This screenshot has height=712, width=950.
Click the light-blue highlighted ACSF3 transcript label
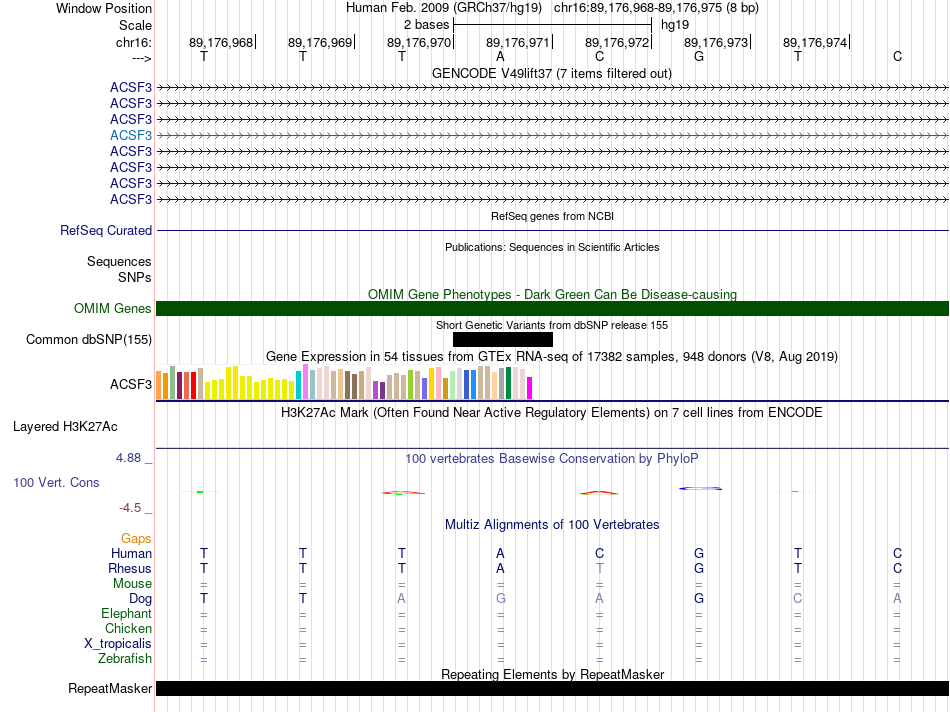[131, 135]
